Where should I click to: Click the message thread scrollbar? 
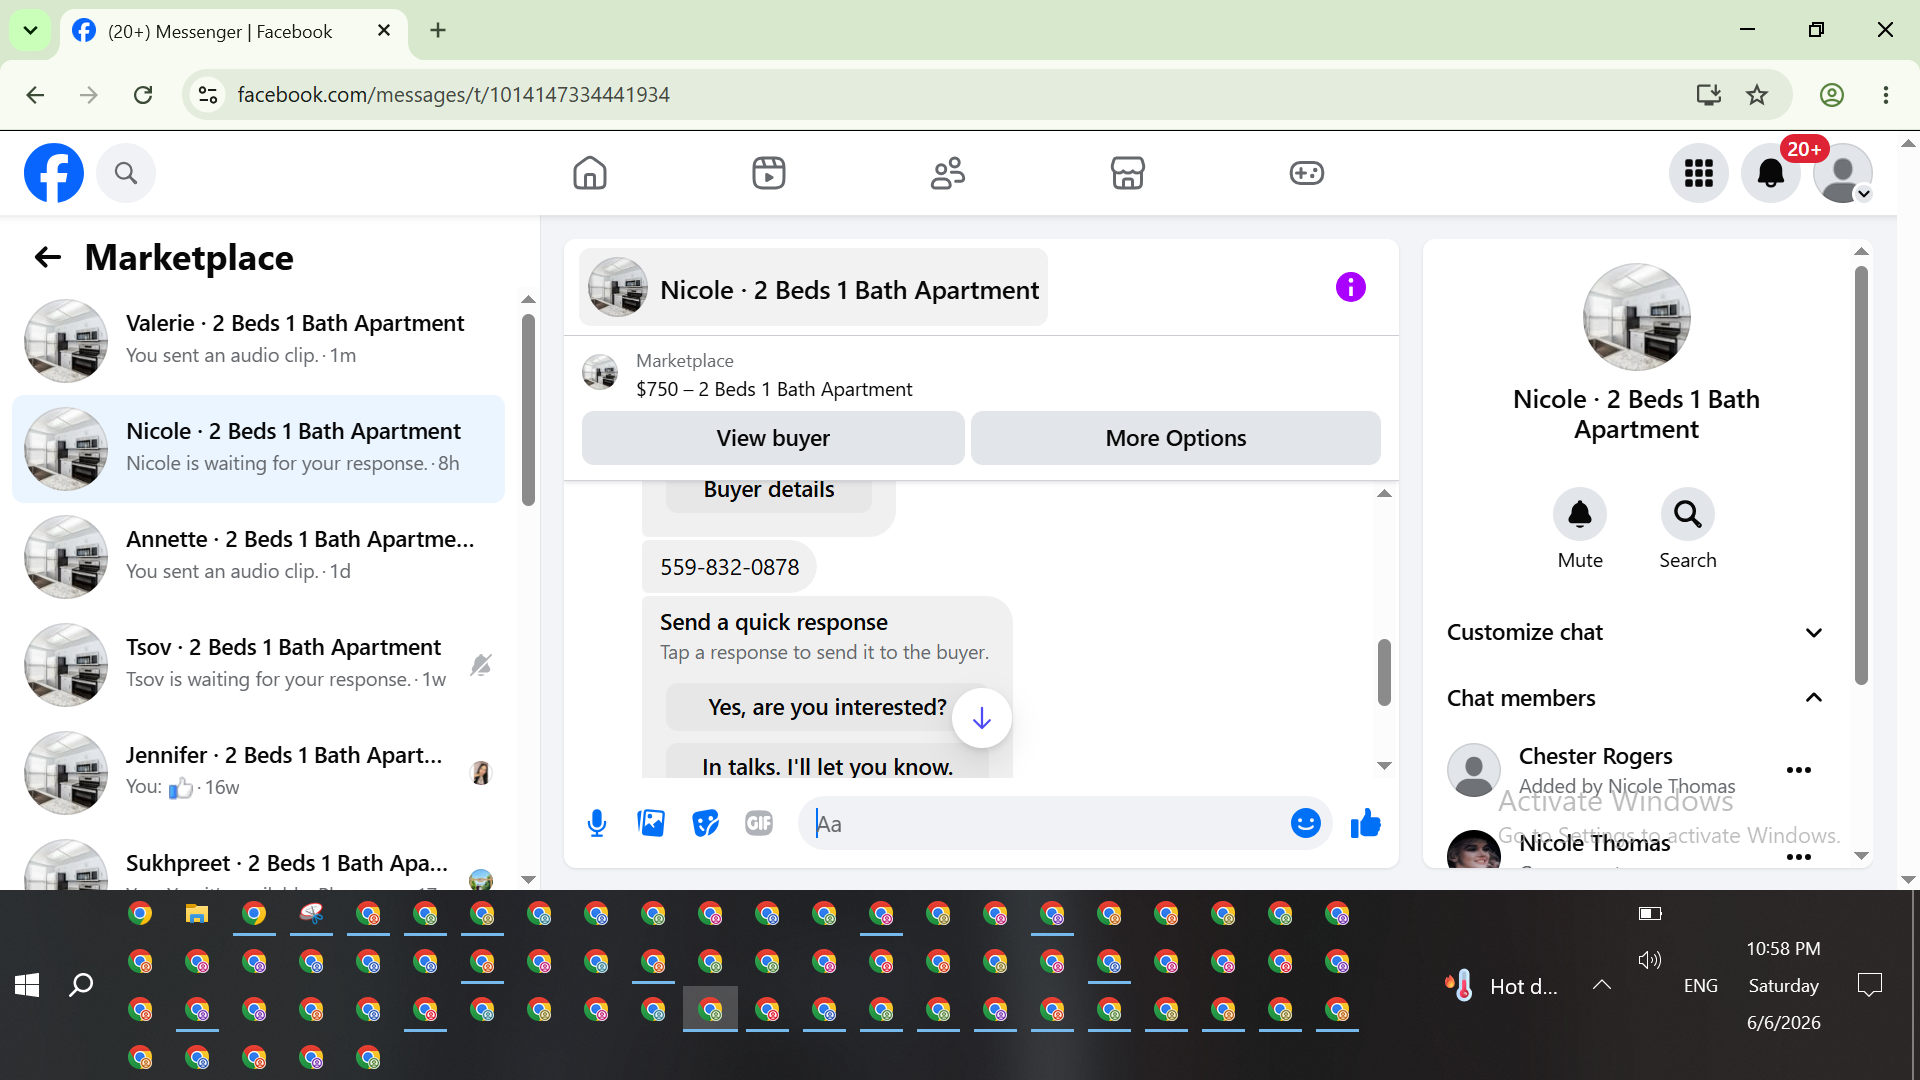click(1384, 672)
